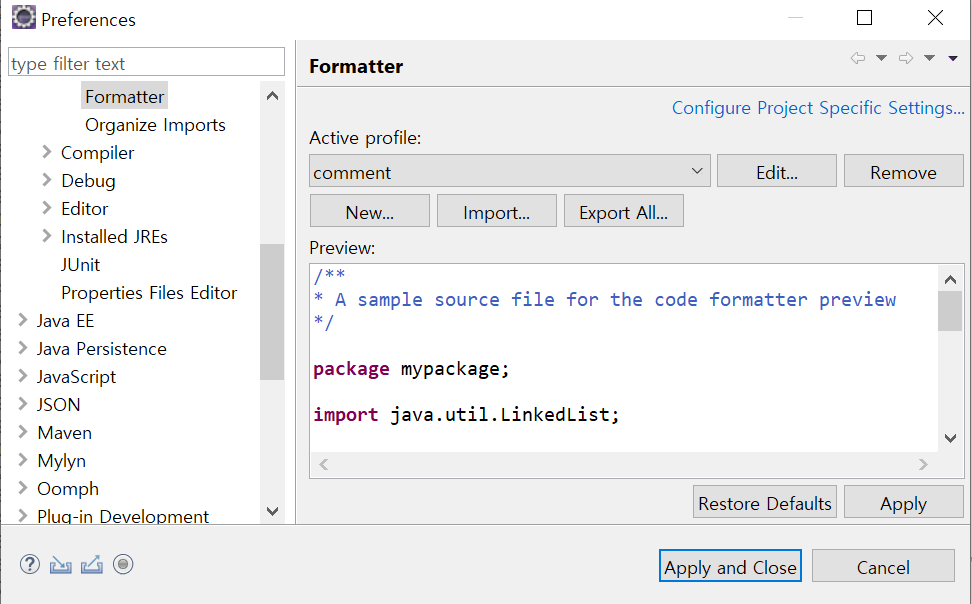
Task: Open the Formatter page view menu arrow
Action: point(953,59)
